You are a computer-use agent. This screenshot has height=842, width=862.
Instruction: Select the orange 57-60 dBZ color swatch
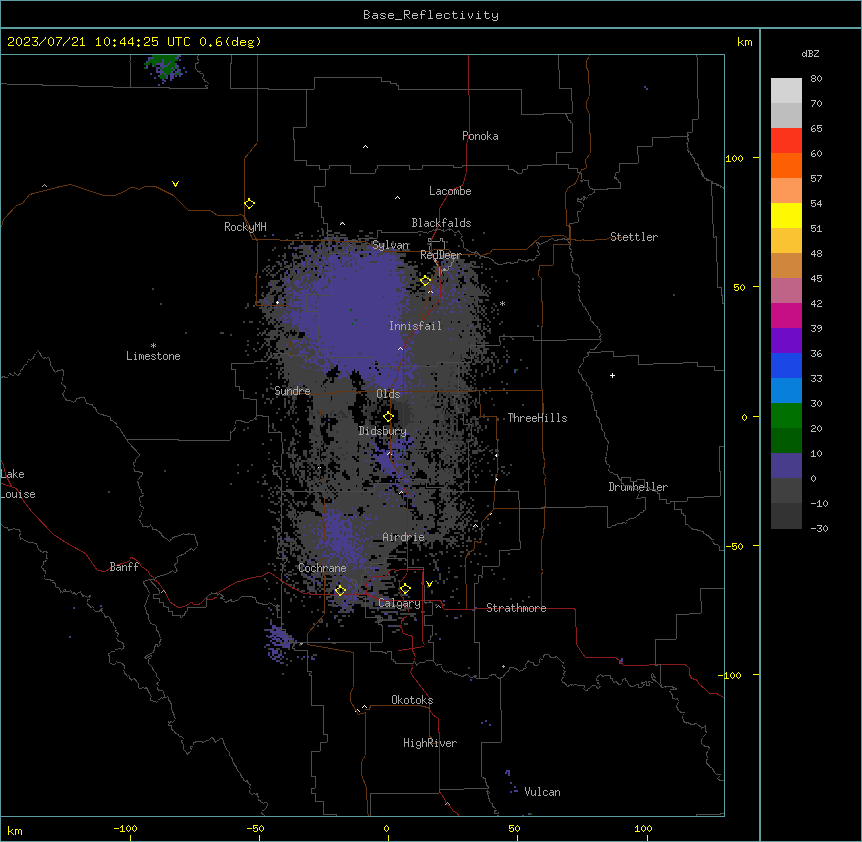tap(786, 165)
